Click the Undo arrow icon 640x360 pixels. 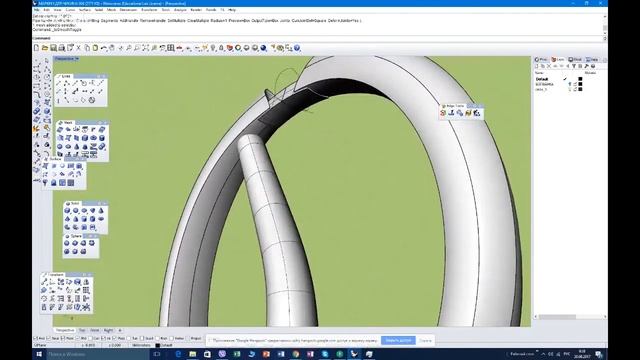click(104, 48)
